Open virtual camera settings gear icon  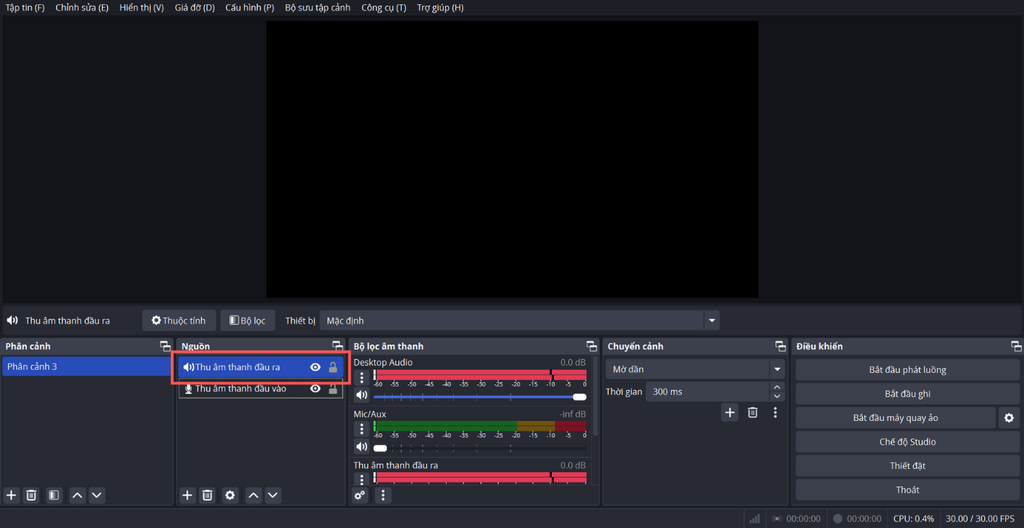[x=1009, y=418]
